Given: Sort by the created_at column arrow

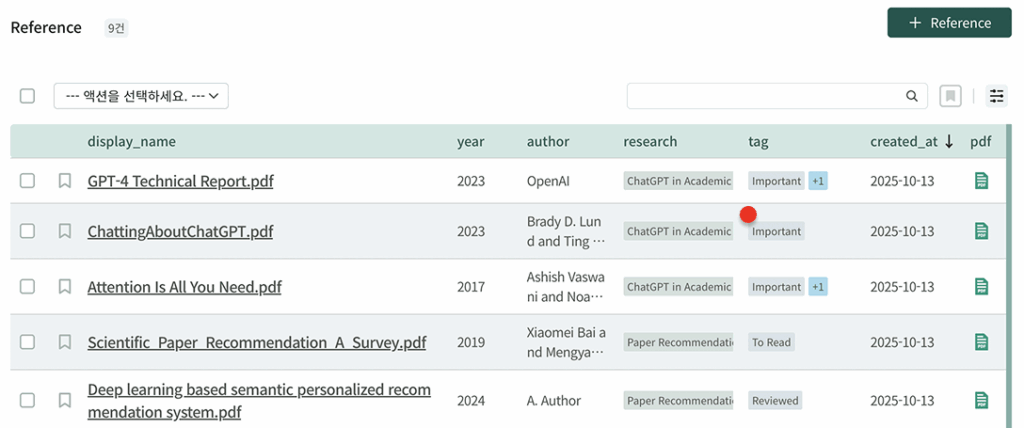Looking at the screenshot, I should point(949,142).
